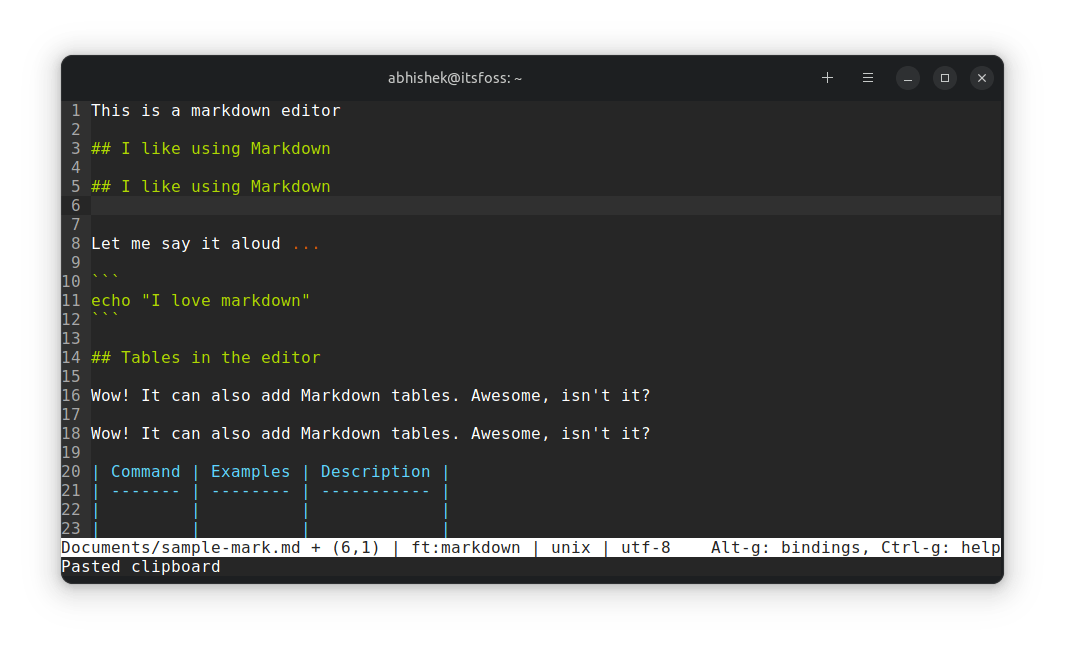Image resolution: width=1065 pixels, height=651 pixels.
Task: Click the orange ellipsis on line 8
Action: coord(306,246)
